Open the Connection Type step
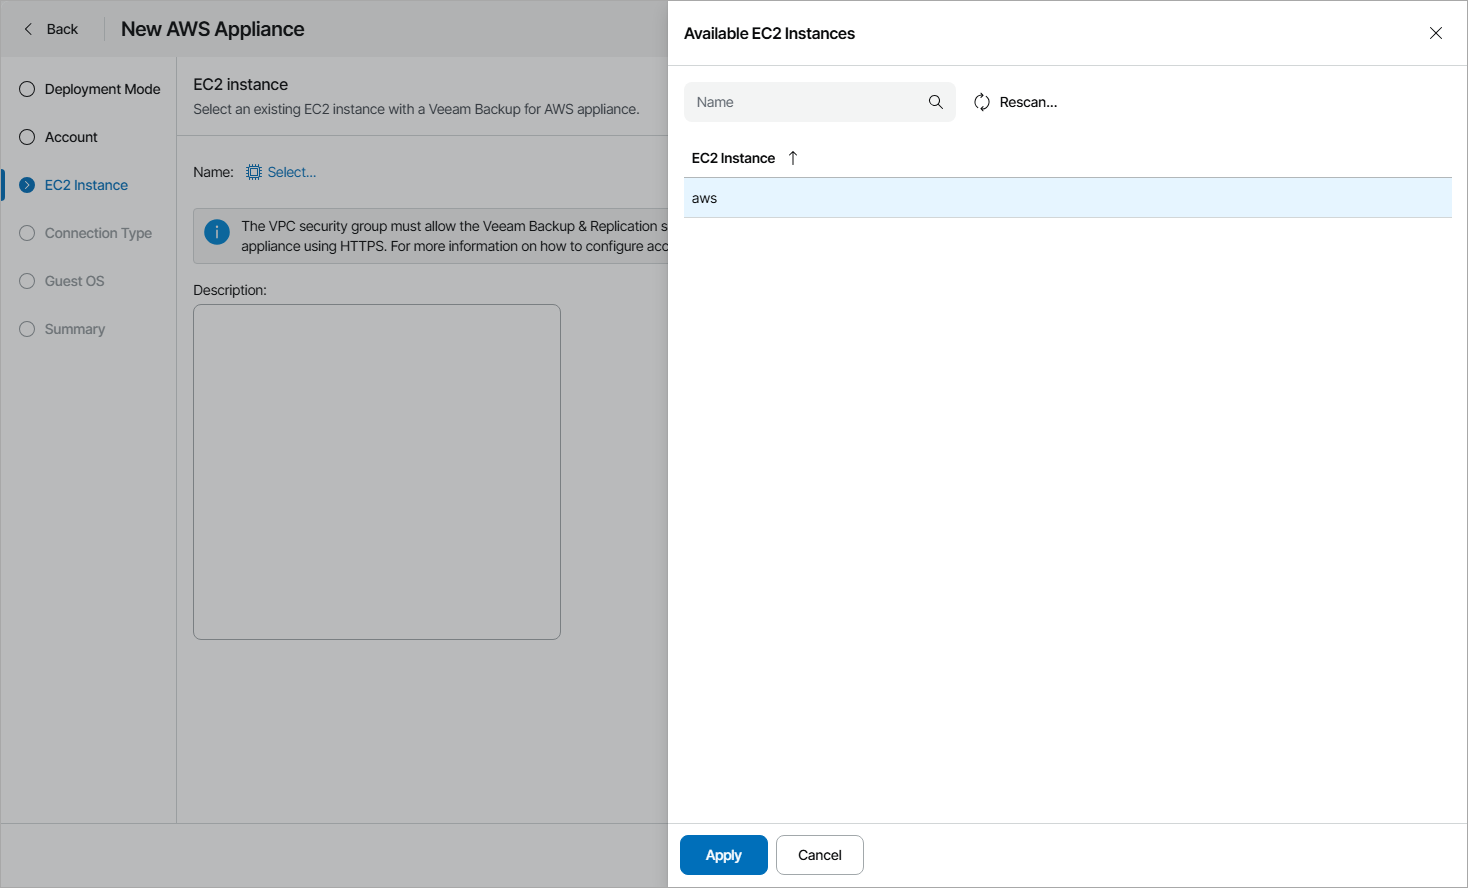The width and height of the screenshot is (1468, 888). 98,233
